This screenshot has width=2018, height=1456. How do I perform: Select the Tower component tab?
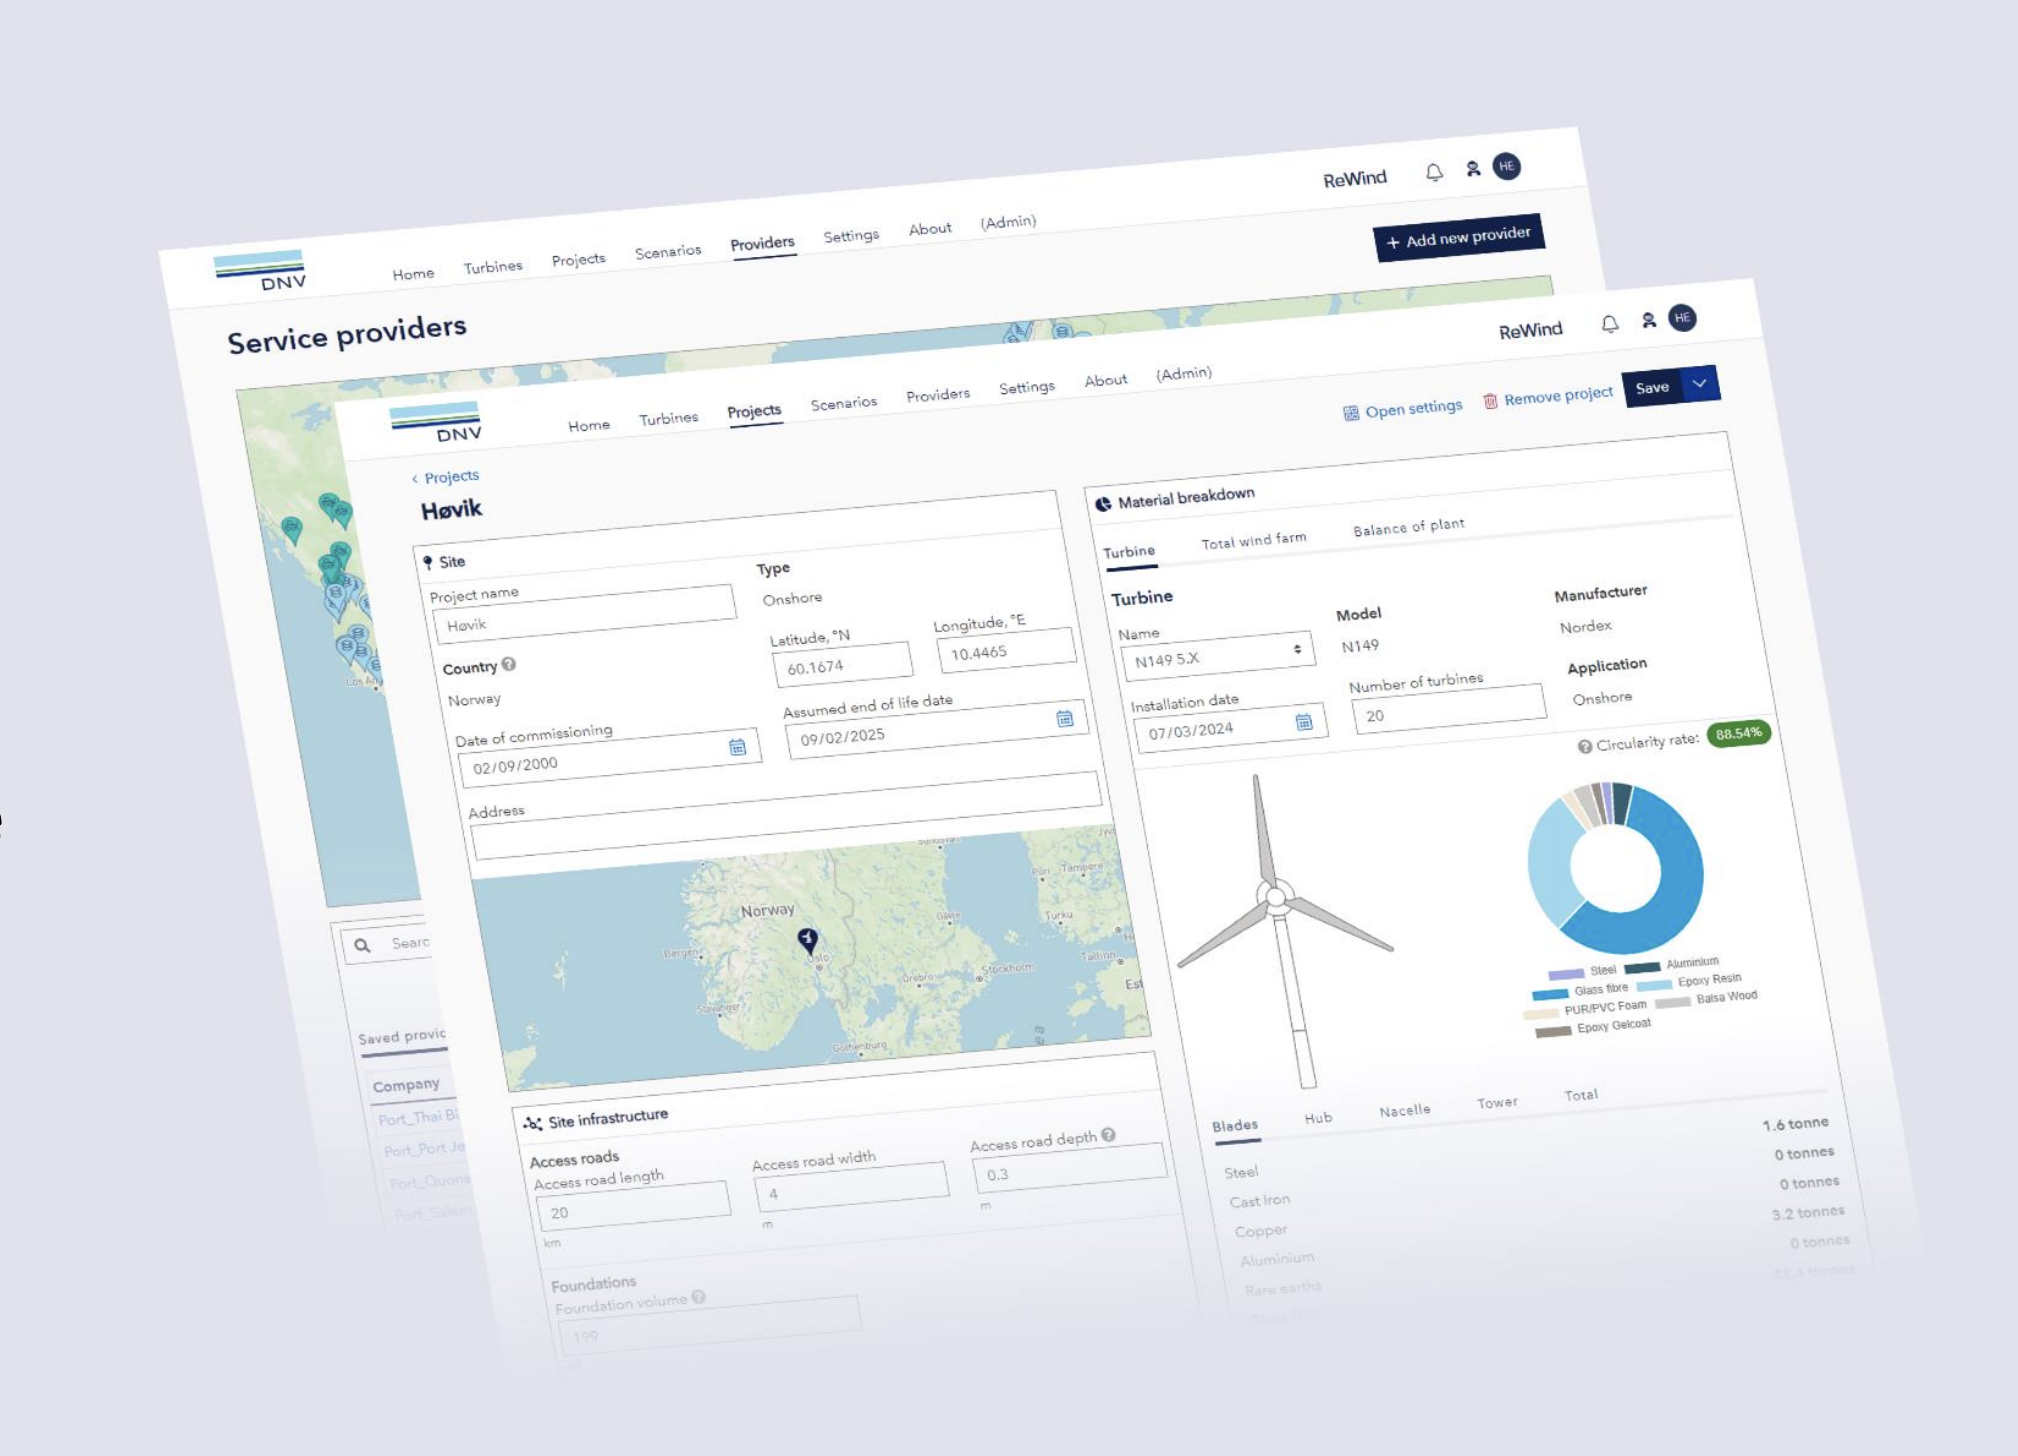pos(1497,1102)
